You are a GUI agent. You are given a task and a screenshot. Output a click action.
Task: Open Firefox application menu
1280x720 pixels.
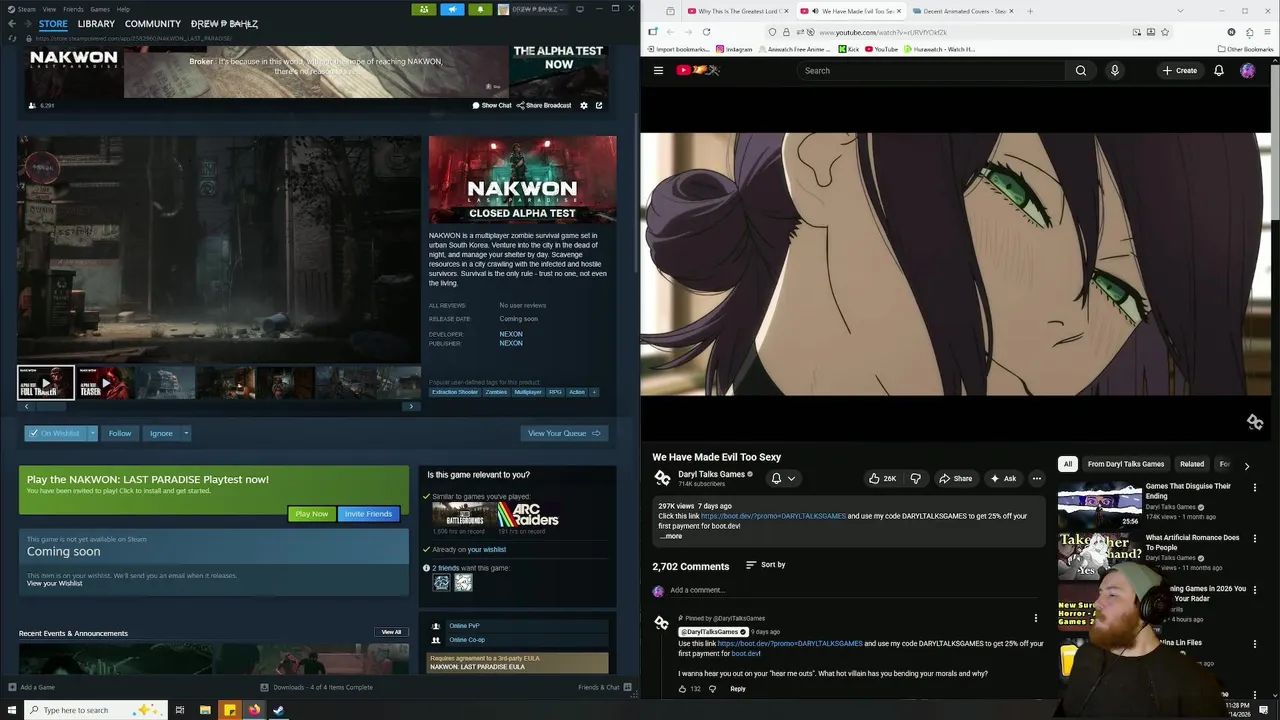pyautogui.click(x=1267, y=32)
